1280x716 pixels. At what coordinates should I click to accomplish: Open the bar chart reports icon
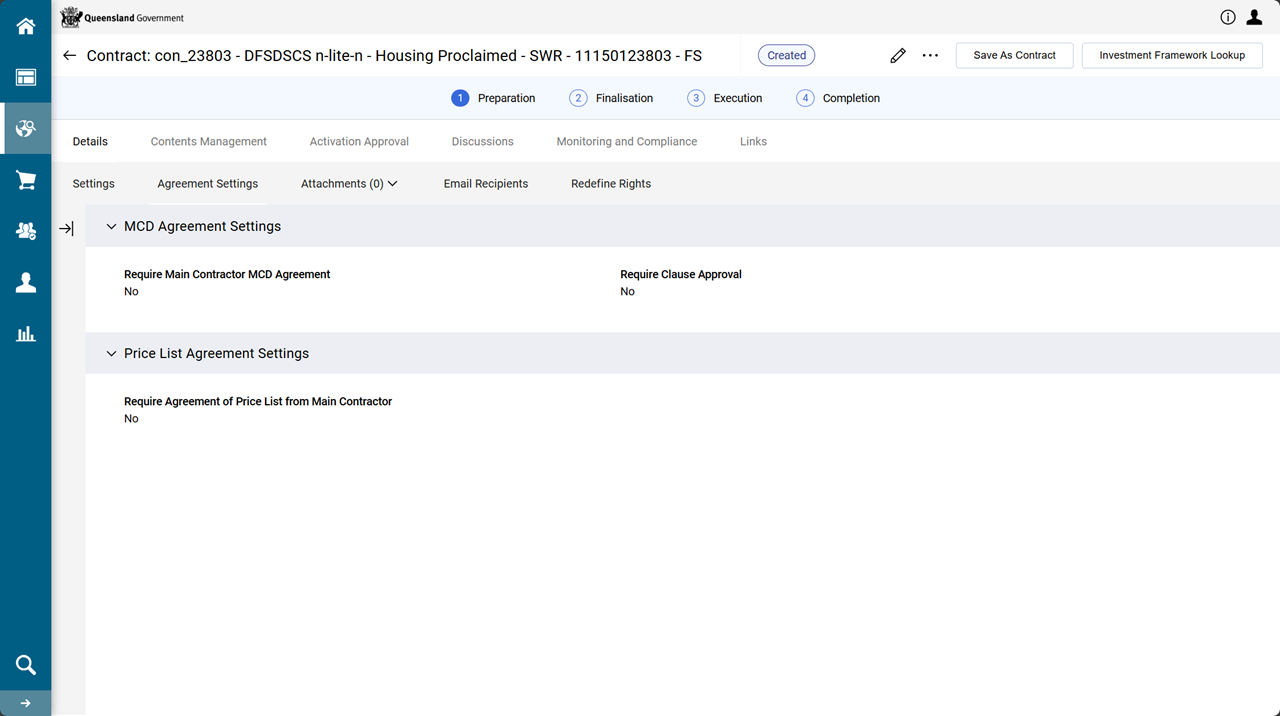25,334
